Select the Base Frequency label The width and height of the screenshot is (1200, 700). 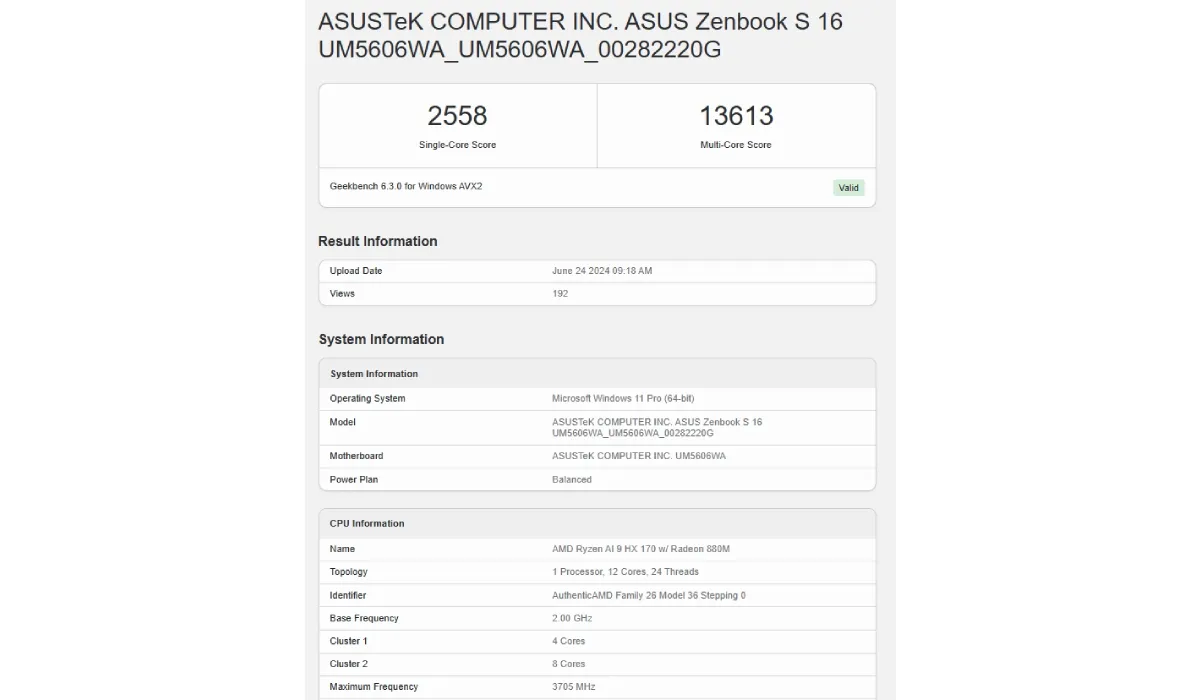click(364, 618)
